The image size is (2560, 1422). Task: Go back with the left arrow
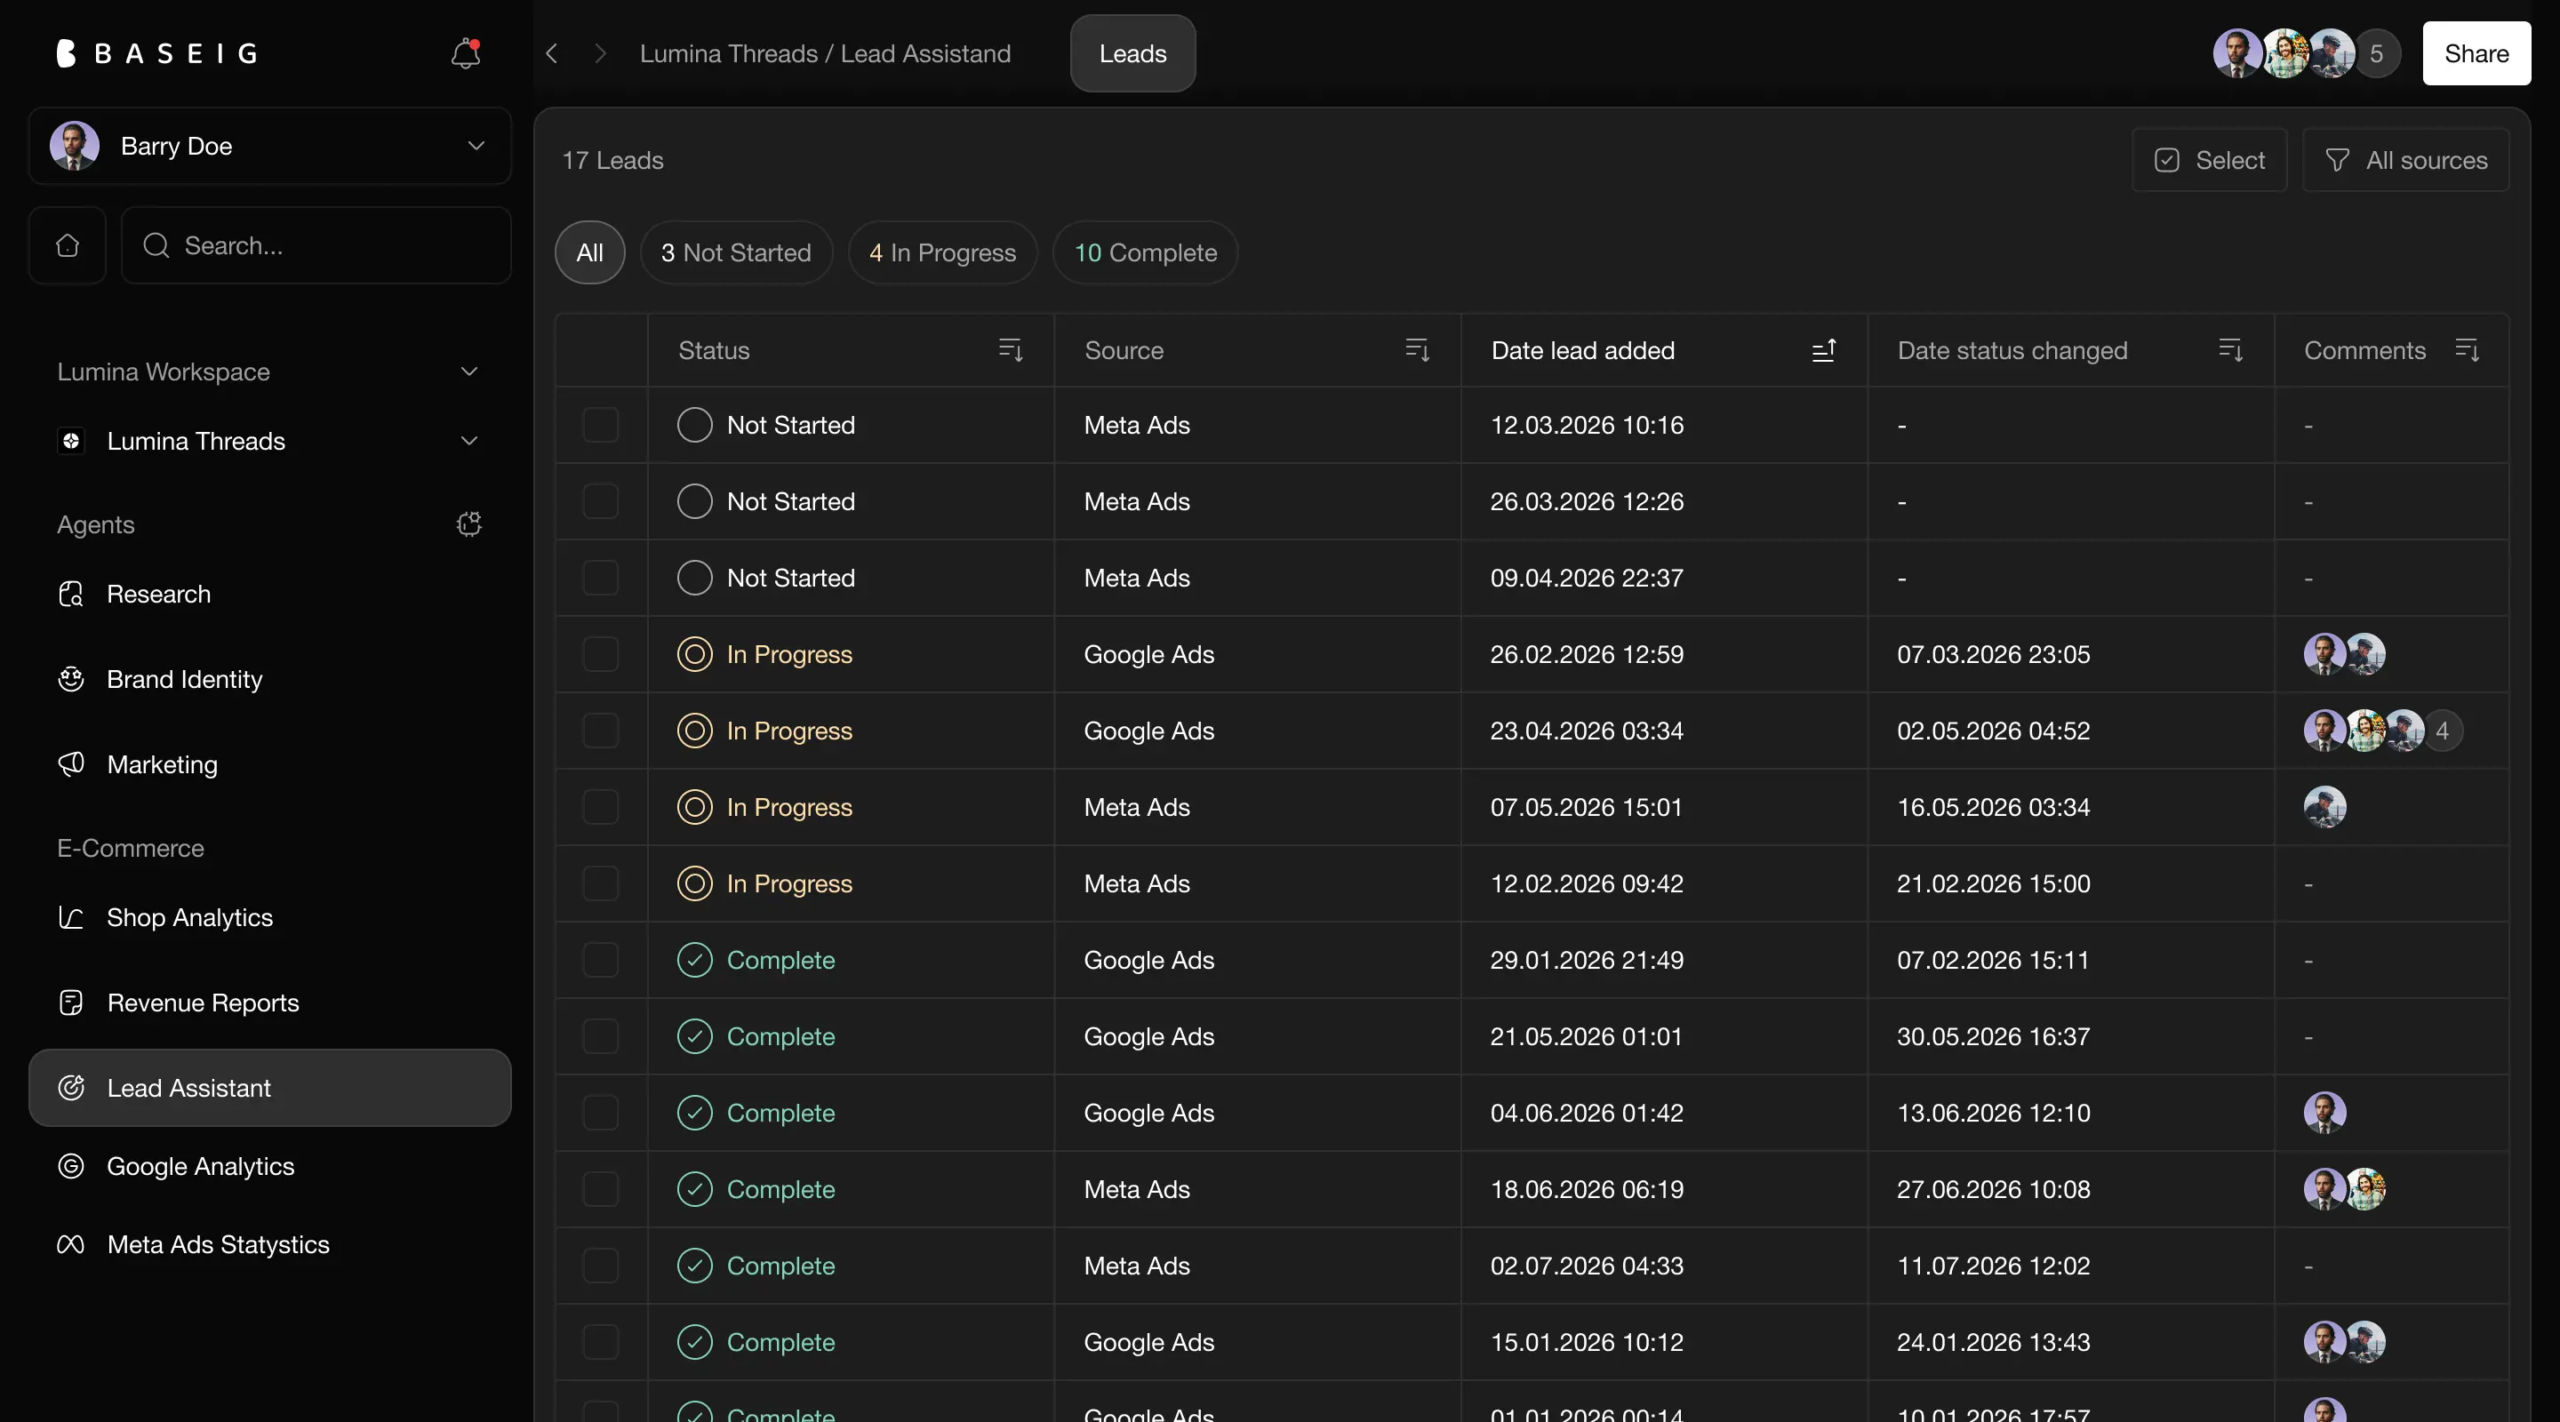pyautogui.click(x=552, y=53)
